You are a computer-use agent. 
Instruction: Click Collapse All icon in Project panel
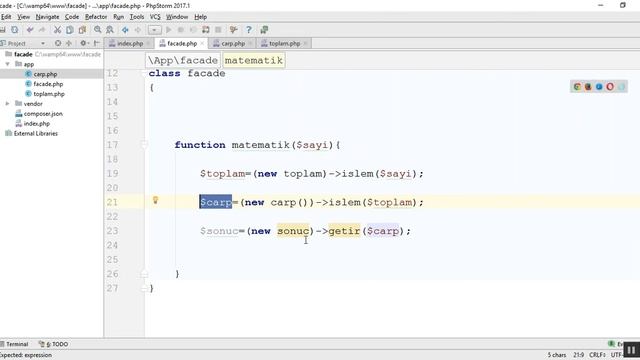(69, 43)
